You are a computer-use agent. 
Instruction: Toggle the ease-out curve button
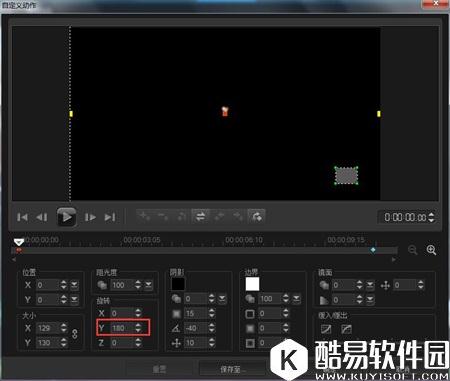tap(347, 329)
